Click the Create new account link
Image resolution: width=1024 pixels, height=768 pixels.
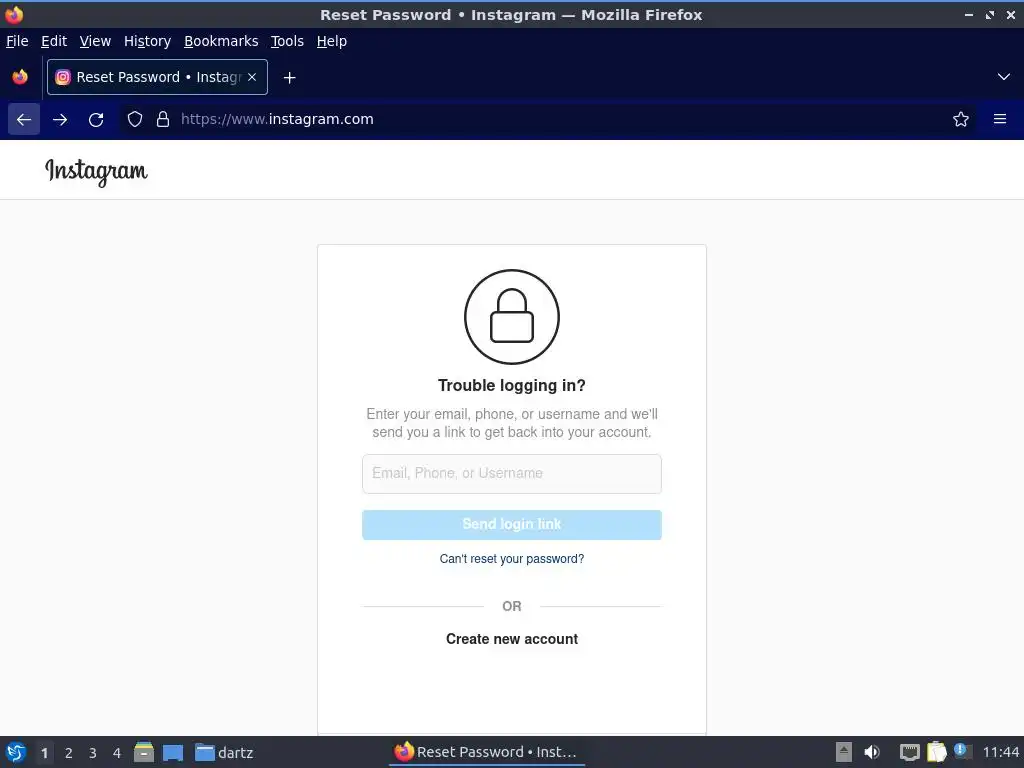pos(511,639)
